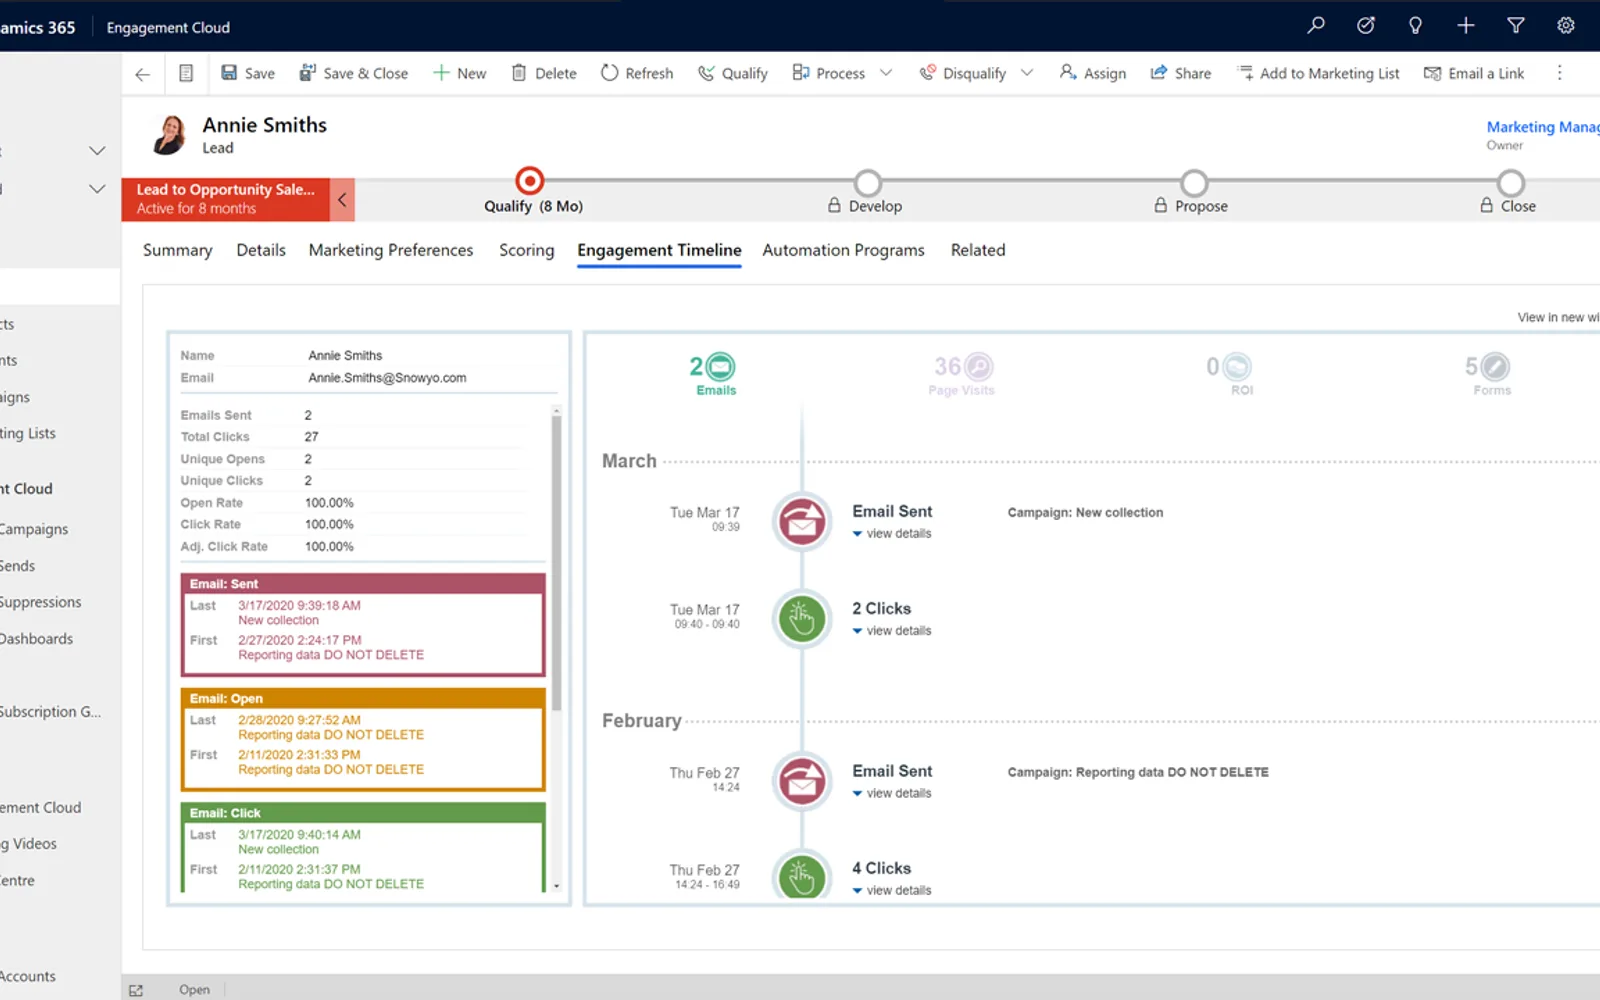Click Engagement Cloud app name
This screenshot has height=1000, width=1600.
tap(168, 27)
